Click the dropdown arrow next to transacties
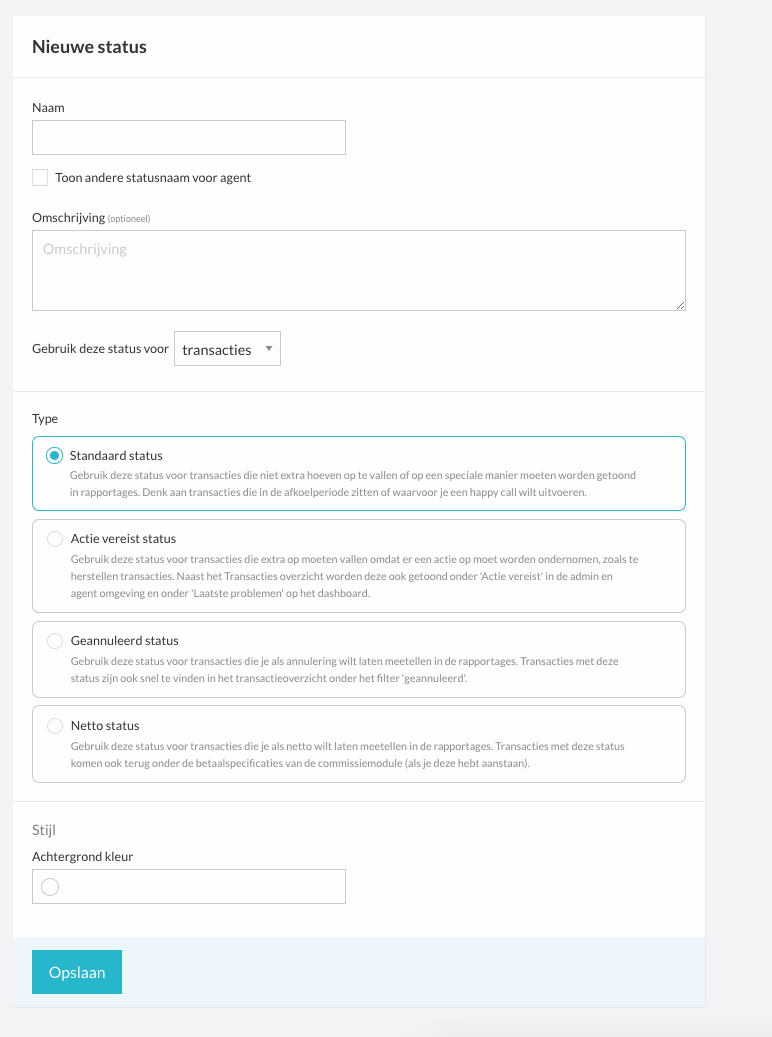 pyautogui.click(x=269, y=349)
